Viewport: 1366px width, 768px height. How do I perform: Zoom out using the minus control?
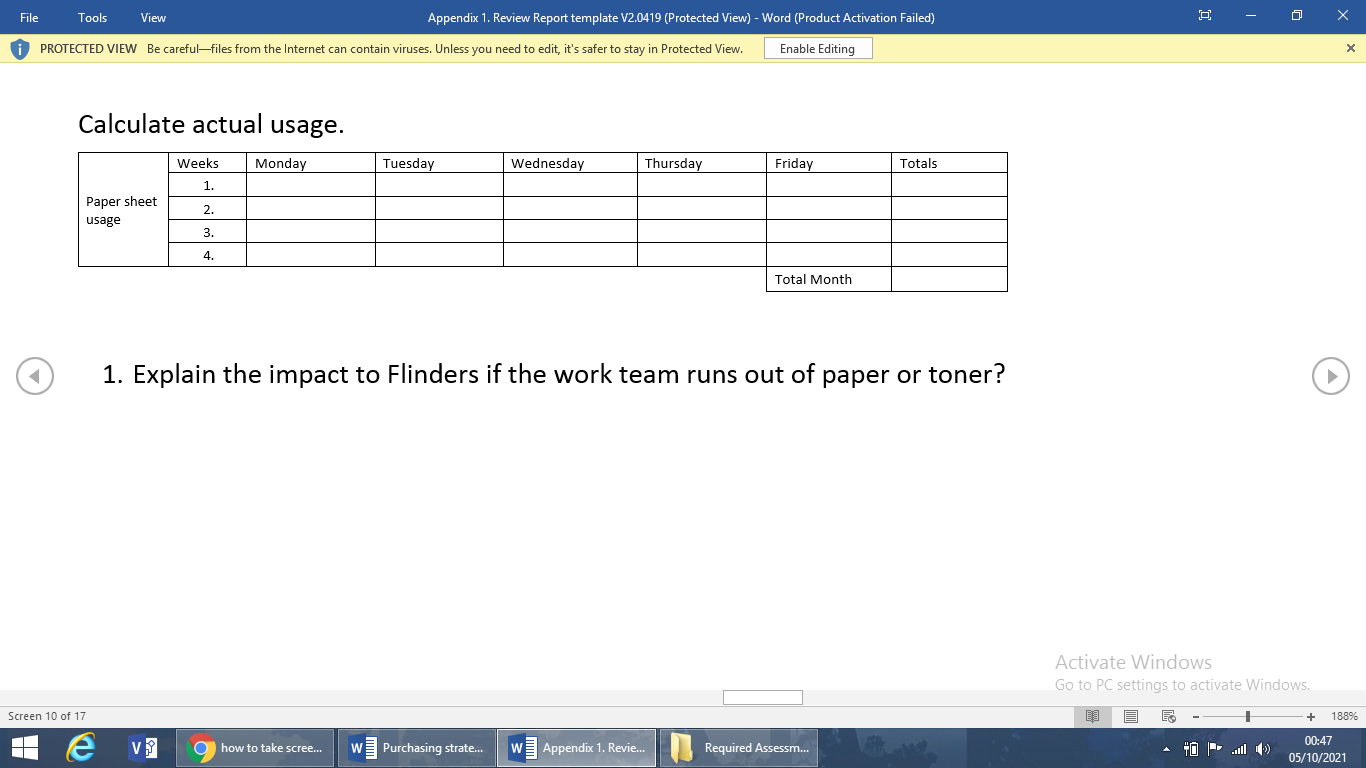[x=1196, y=716]
